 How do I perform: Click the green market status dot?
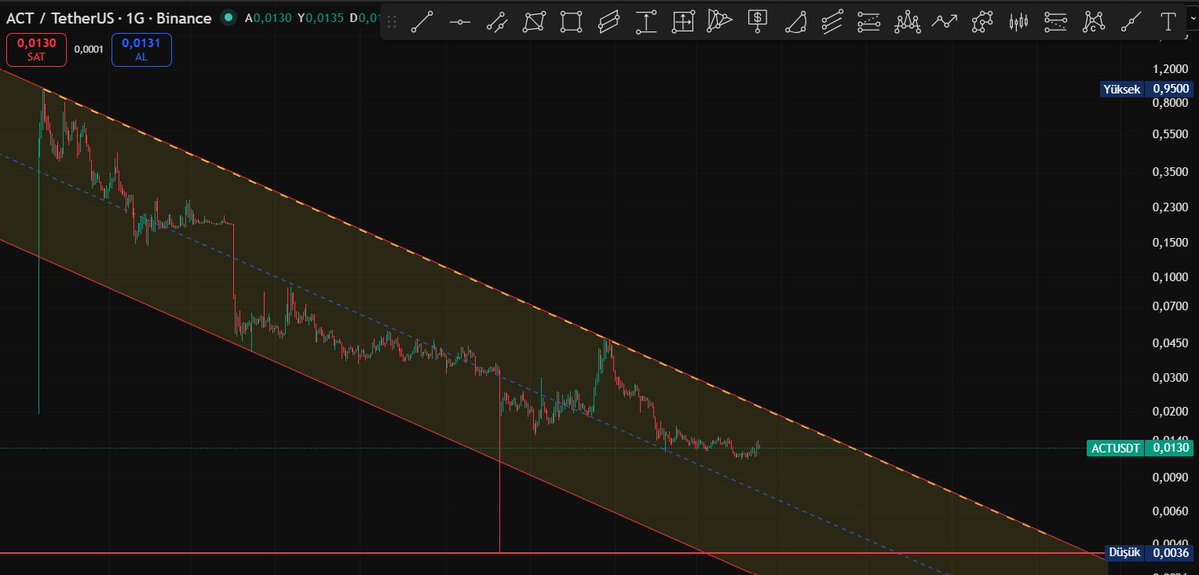pyautogui.click(x=228, y=18)
